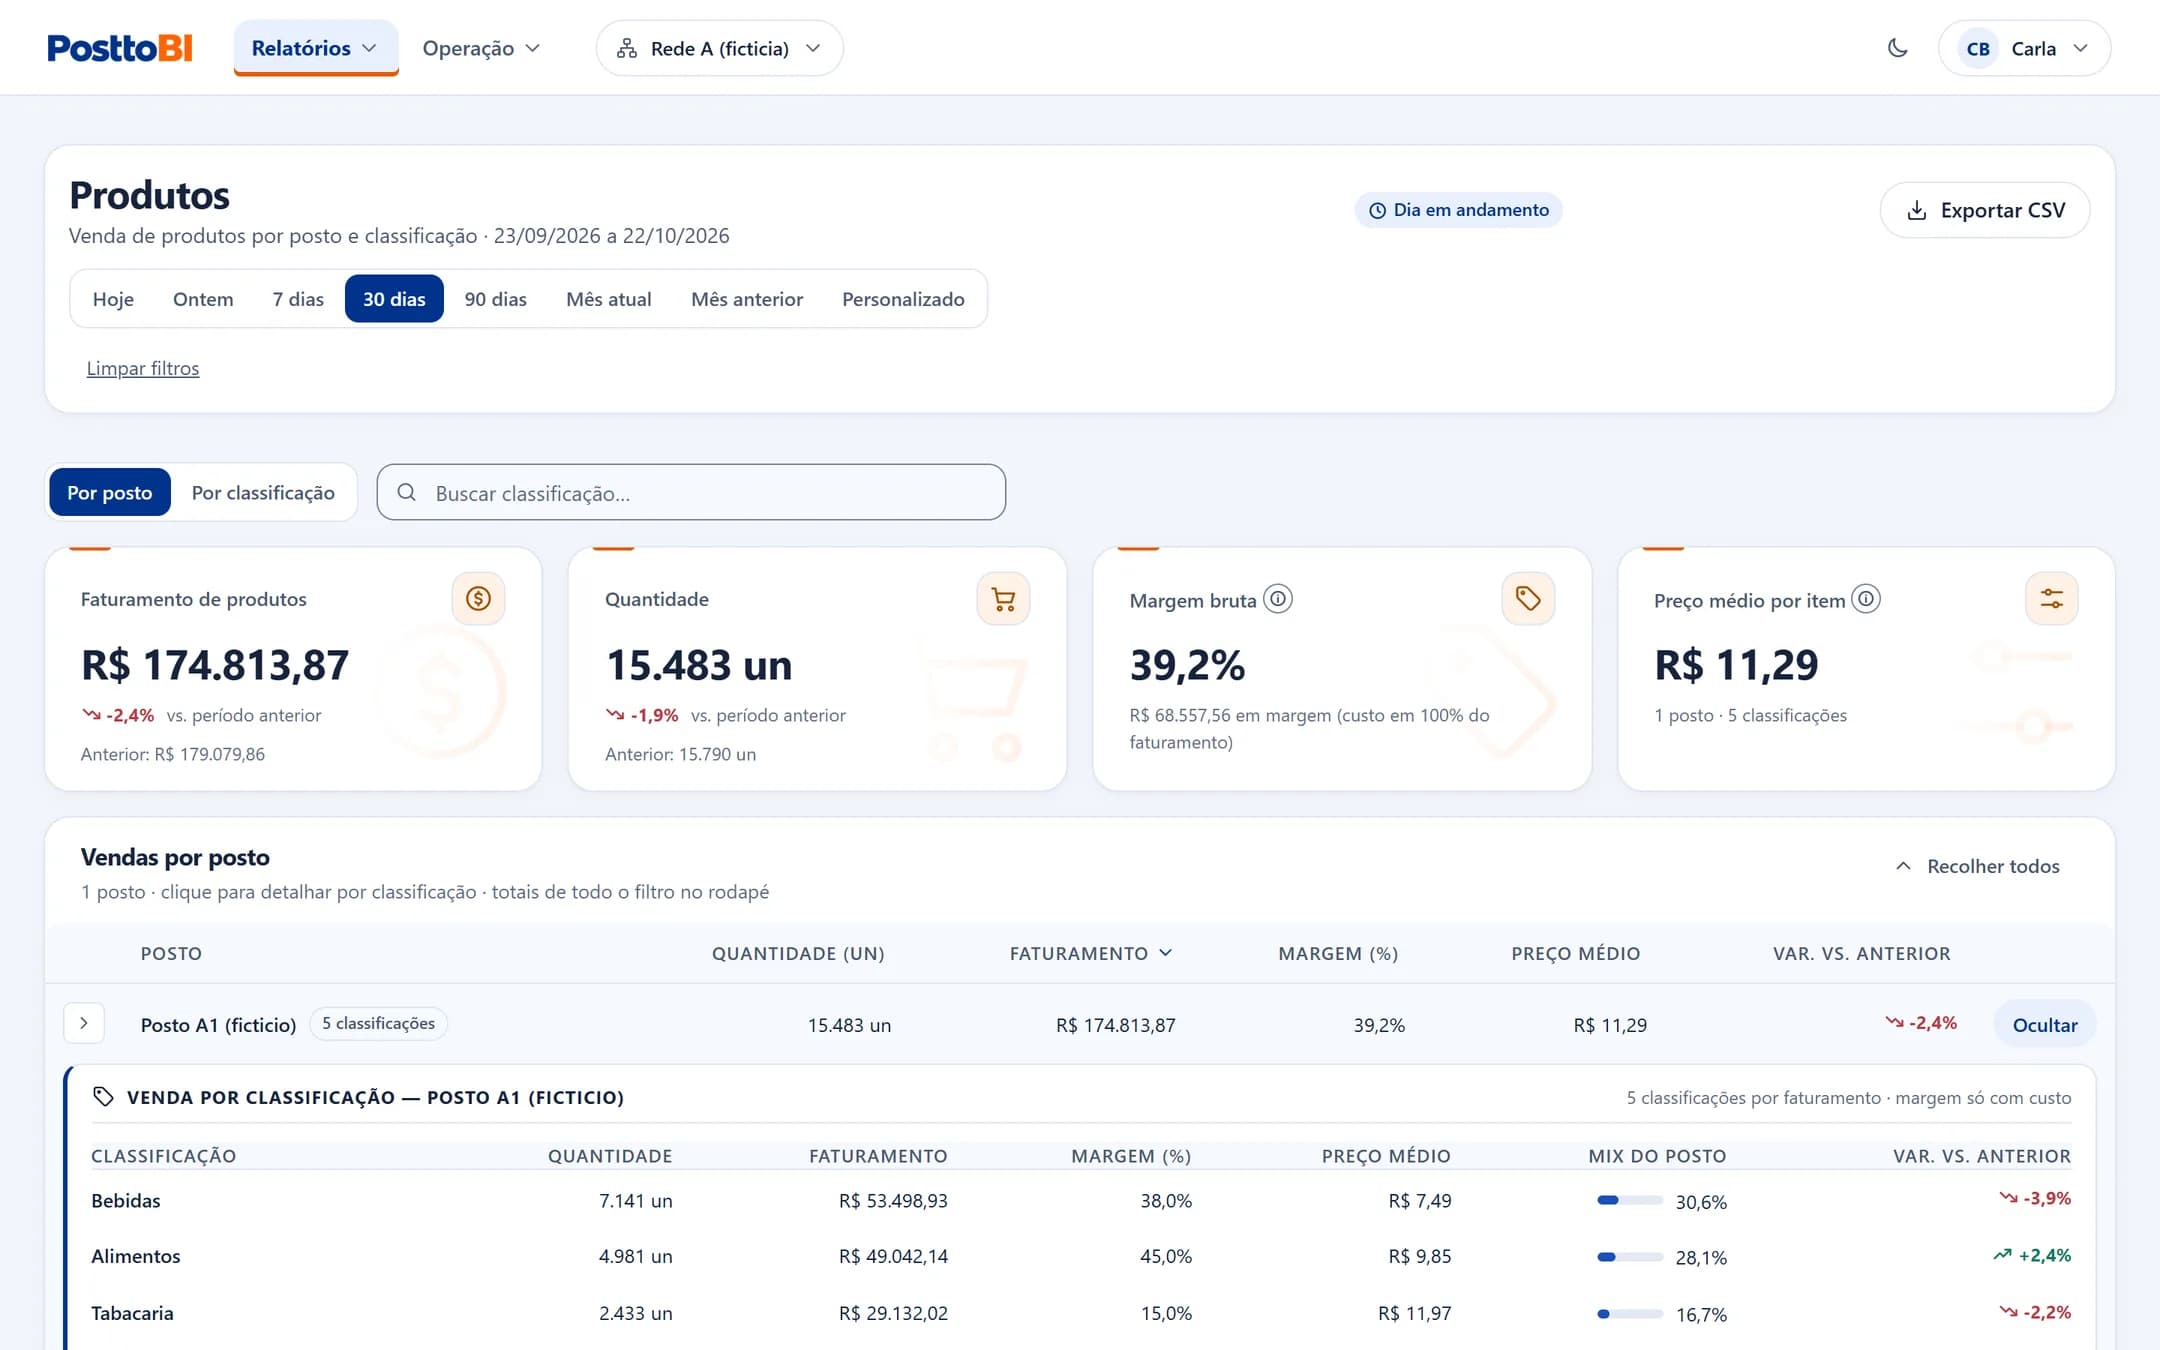Click Limpar filtros link

click(x=143, y=368)
